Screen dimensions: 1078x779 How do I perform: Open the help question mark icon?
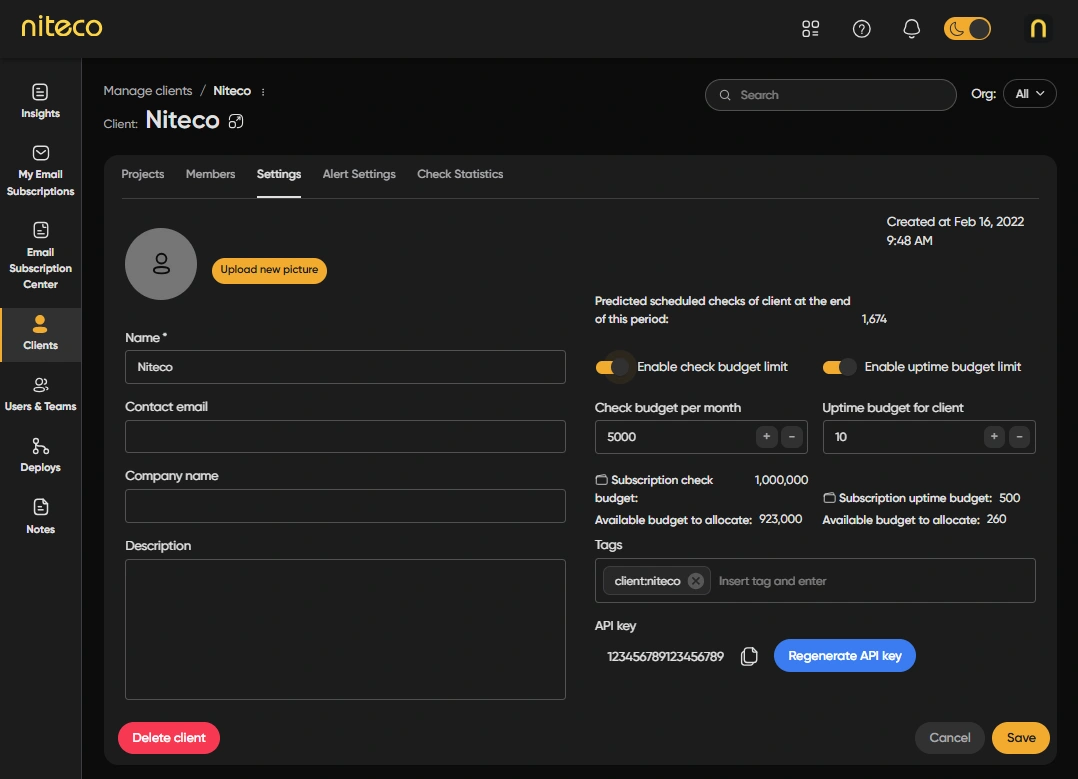point(861,29)
